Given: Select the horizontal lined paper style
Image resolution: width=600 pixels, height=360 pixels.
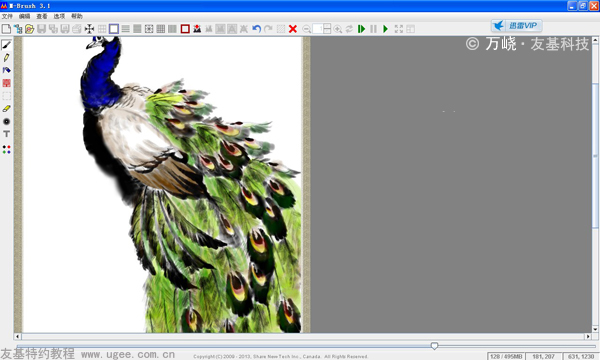Looking at the screenshot, I should point(126,29).
